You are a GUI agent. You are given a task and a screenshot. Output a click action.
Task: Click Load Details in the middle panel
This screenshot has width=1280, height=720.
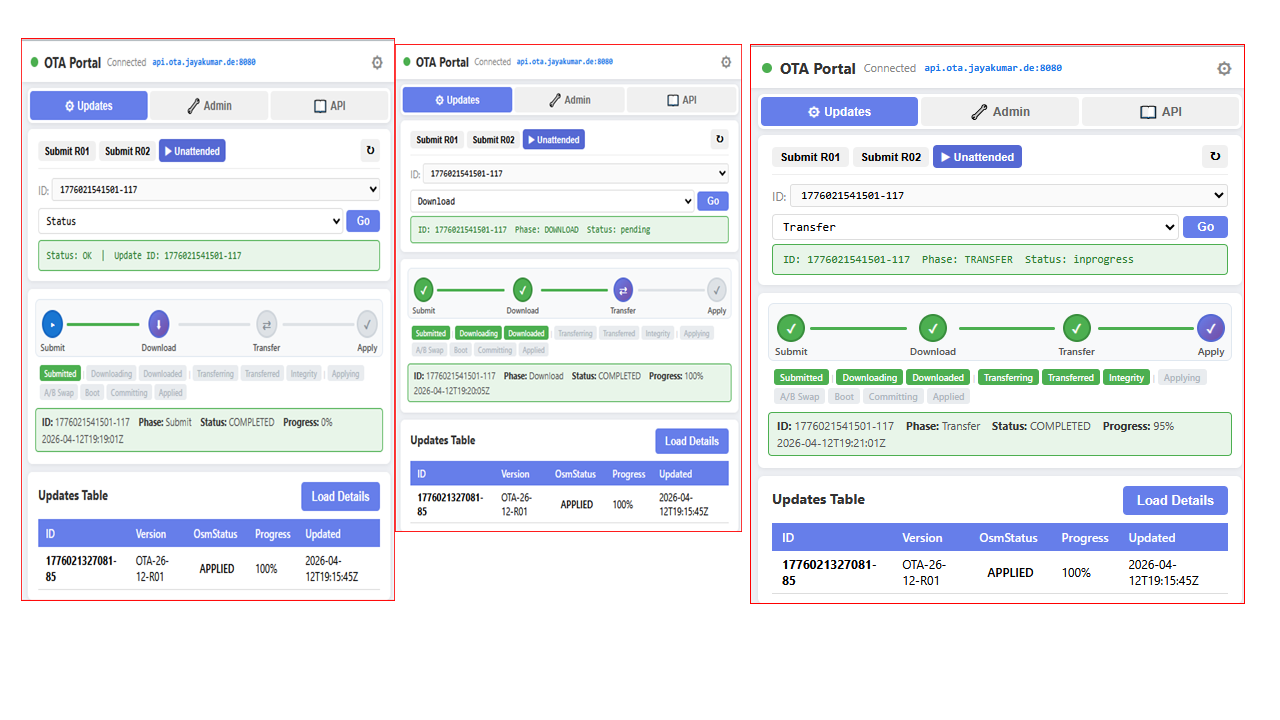[691, 440]
